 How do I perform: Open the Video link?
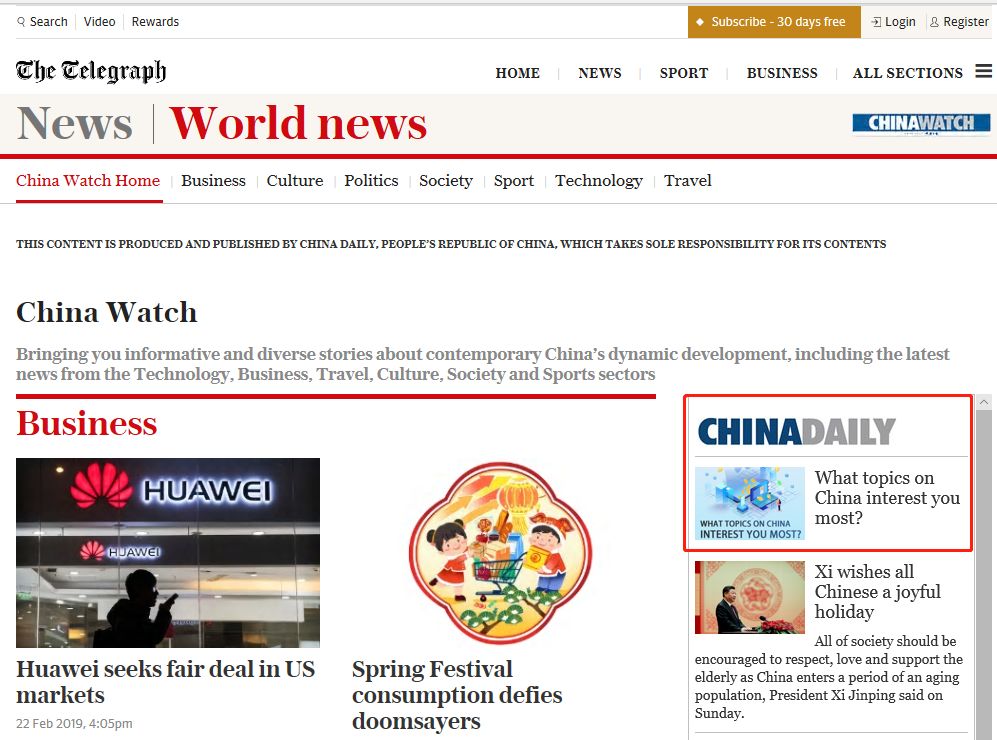[100, 22]
